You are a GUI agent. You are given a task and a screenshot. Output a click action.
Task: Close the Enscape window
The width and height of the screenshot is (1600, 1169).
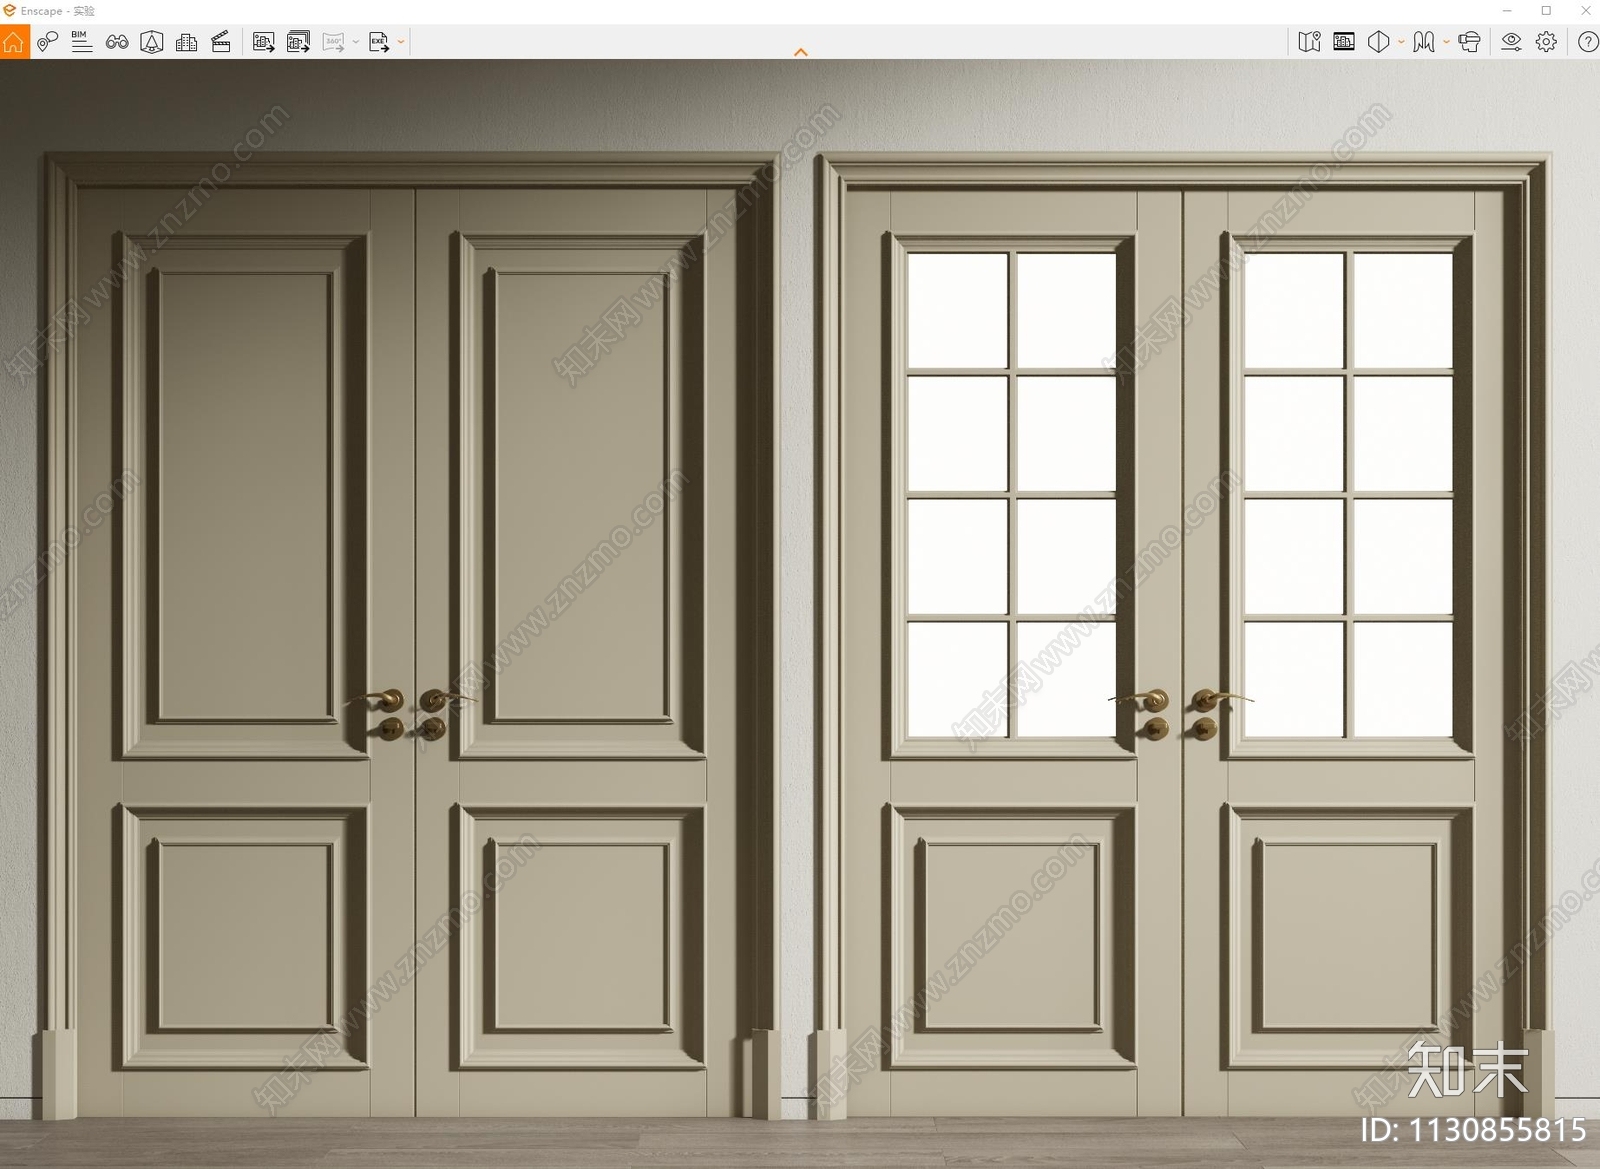pos(1585,11)
